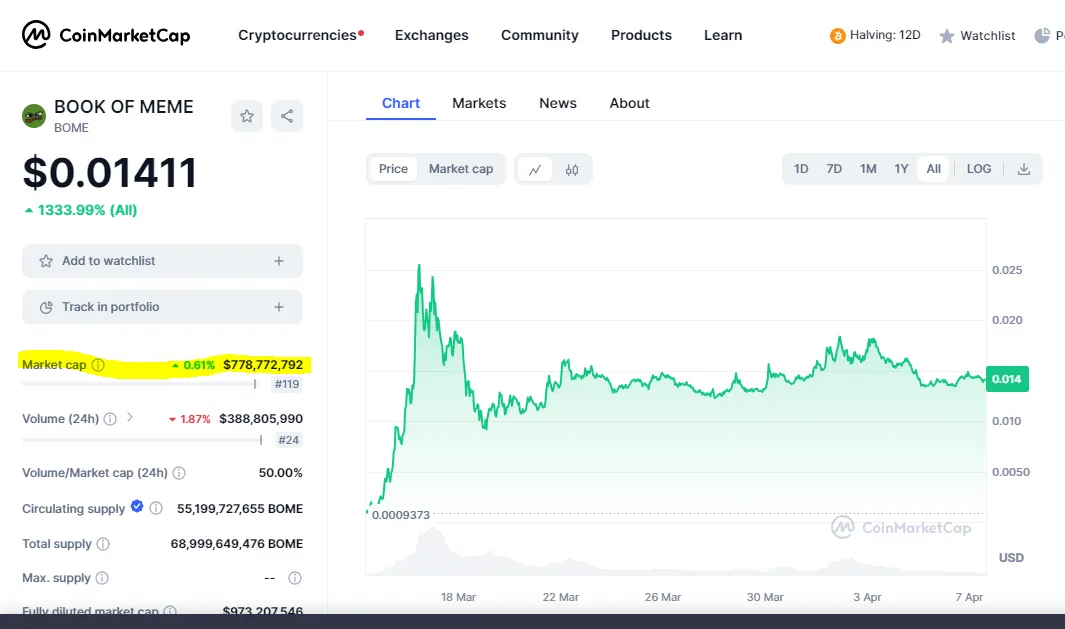Toggle LOG scale on chart

pos(979,169)
